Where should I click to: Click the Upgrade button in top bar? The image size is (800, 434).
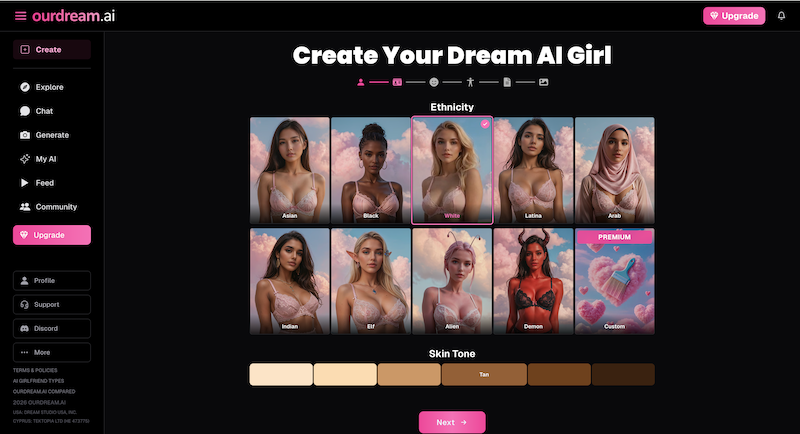point(734,16)
